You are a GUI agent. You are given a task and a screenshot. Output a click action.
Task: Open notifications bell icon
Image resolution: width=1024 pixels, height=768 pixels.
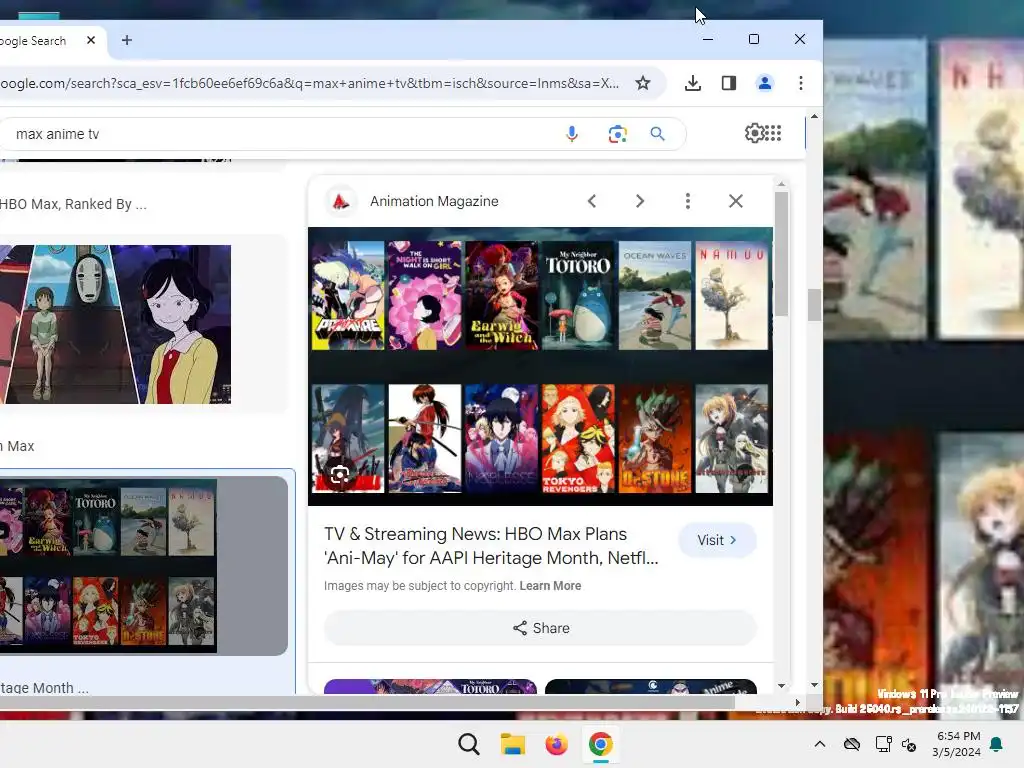tap(997, 744)
